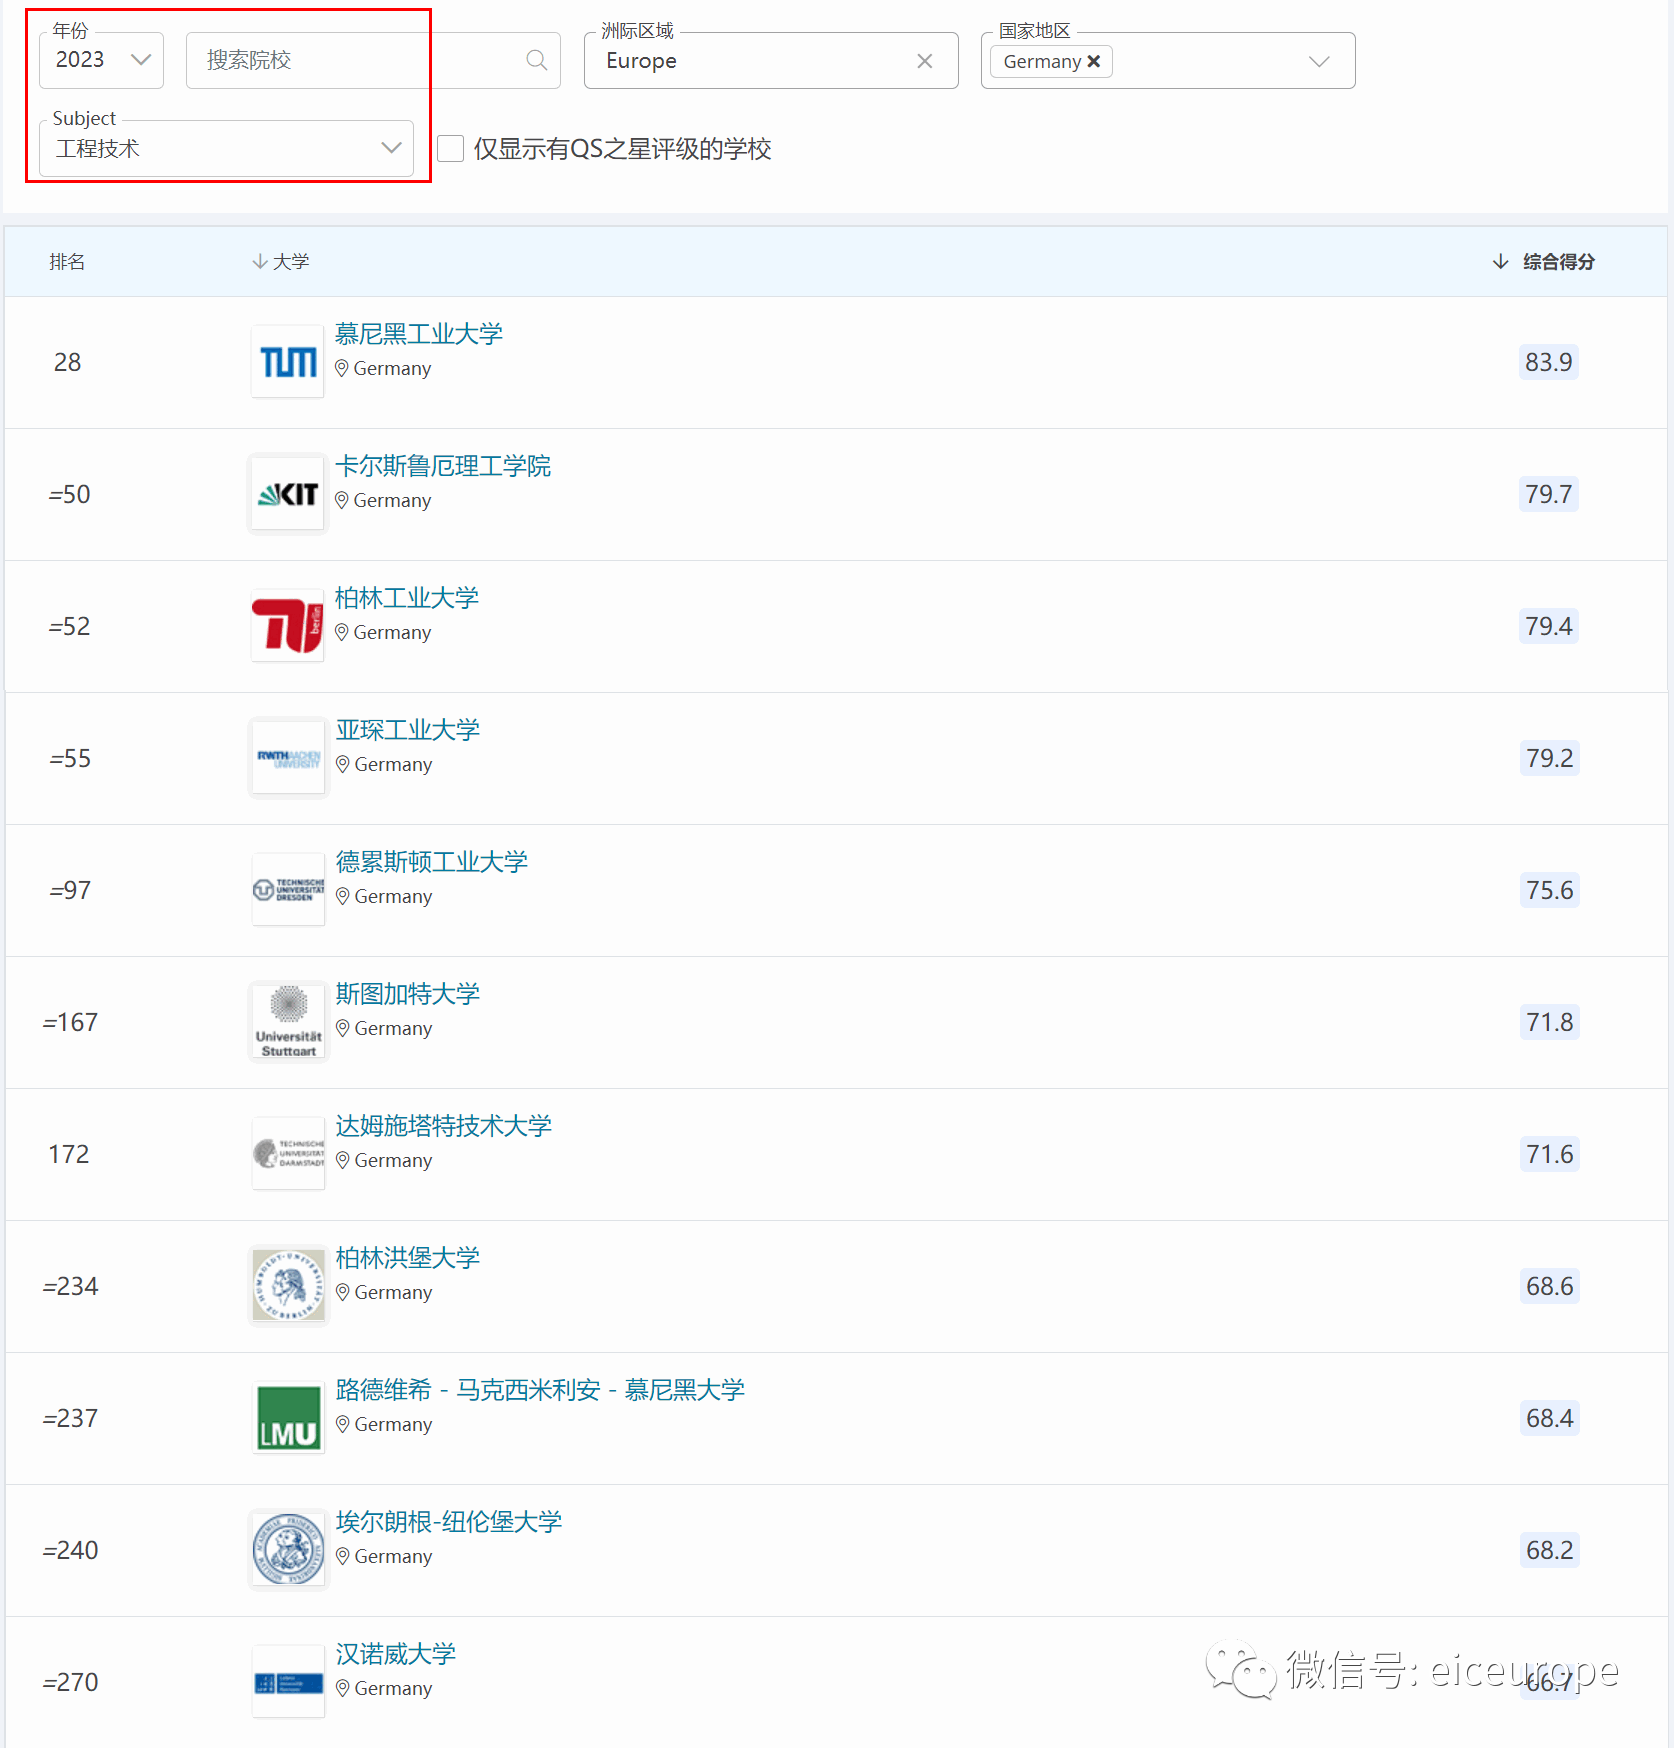This screenshot has height=1748, width=1674.
Task: Open the 慕尼黑工业大学 link
Action: pos(418,333)
